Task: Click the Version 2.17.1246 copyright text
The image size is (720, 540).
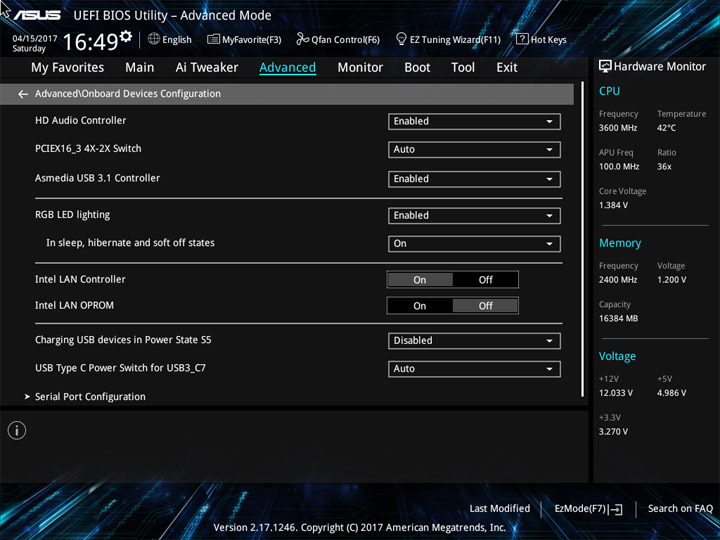Action: click(x=360, y=528)
